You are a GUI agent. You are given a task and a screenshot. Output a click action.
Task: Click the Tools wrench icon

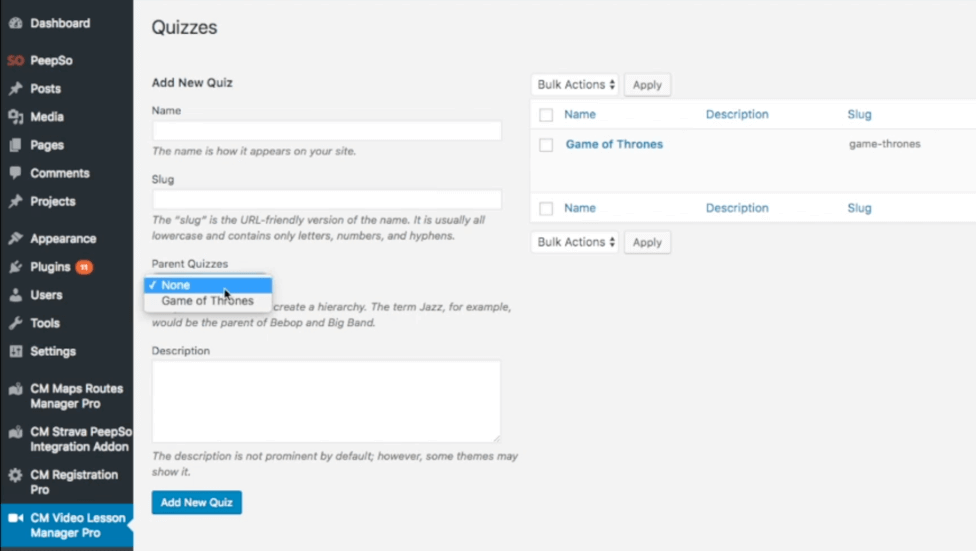click(15, 323)
